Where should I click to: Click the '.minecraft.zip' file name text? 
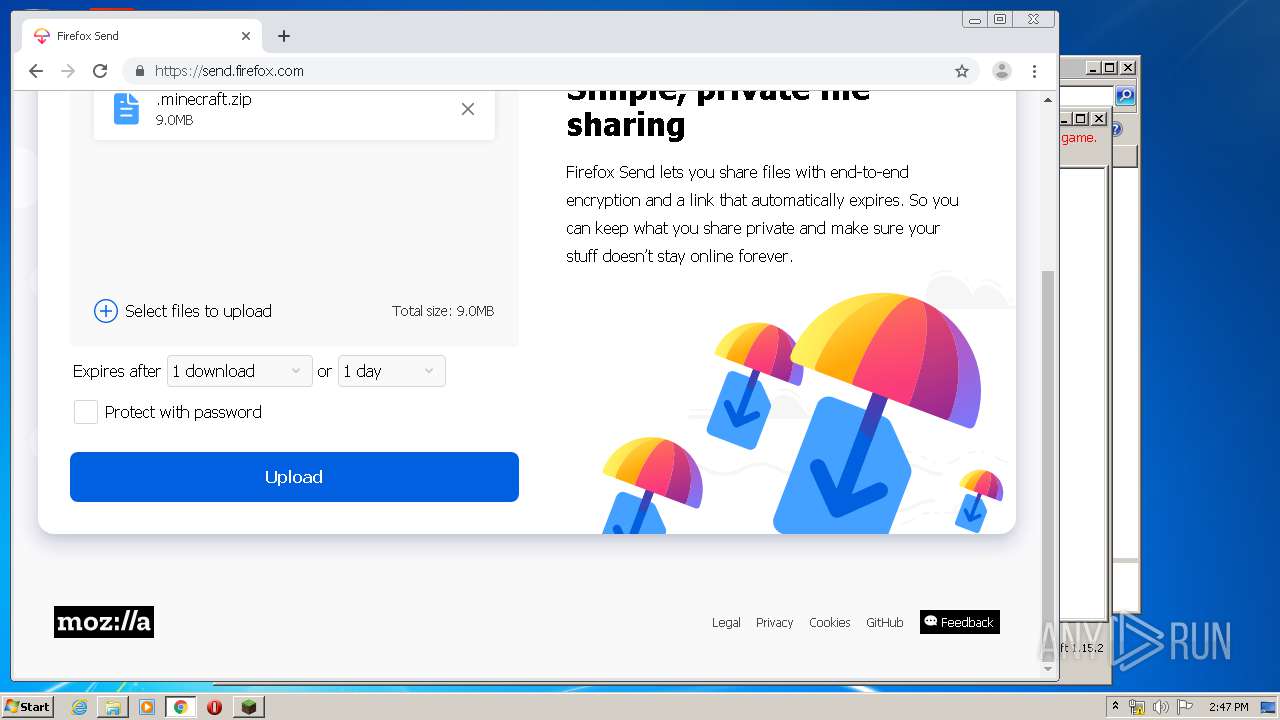coord(203,99)
